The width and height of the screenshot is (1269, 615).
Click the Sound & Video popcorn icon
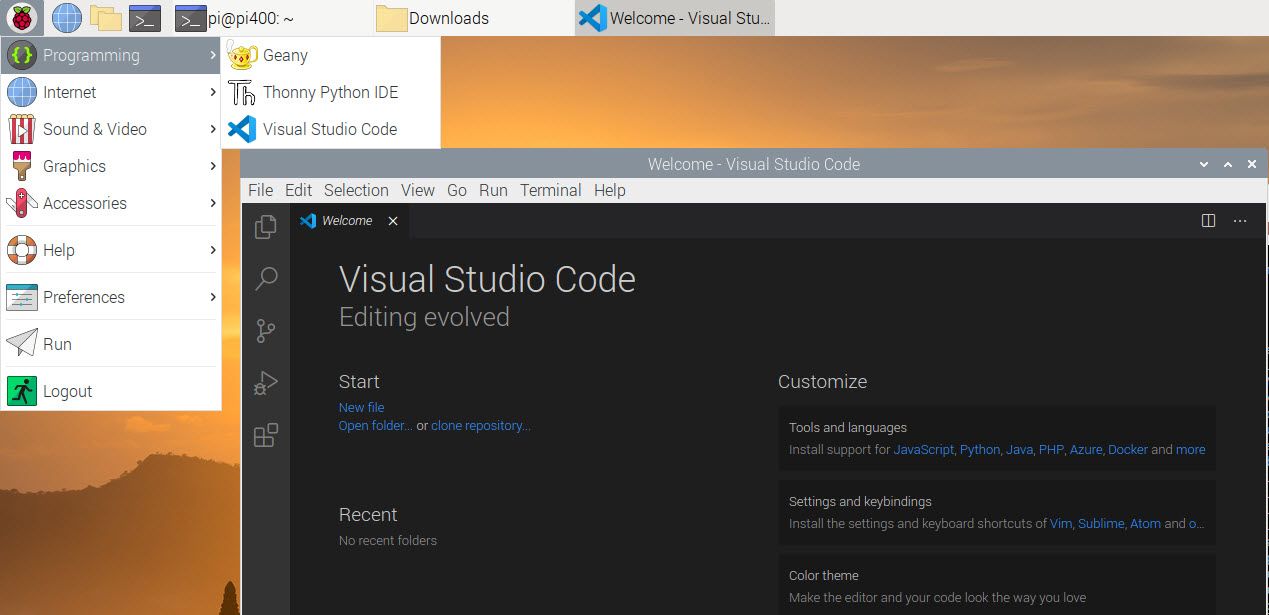(x=22, y=129)
